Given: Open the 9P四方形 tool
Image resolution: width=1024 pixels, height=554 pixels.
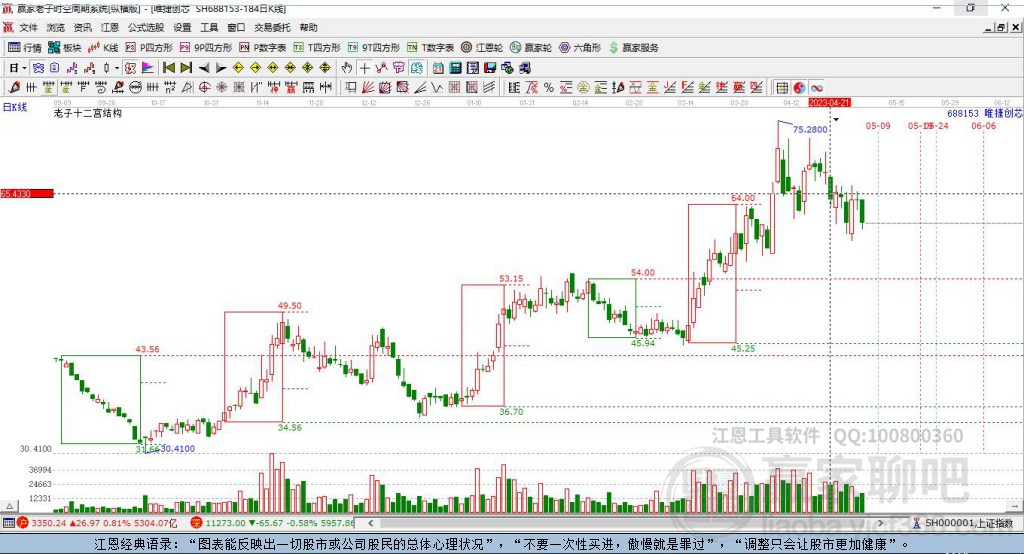Looking at the screenshot, I should [x=206, y=48].
